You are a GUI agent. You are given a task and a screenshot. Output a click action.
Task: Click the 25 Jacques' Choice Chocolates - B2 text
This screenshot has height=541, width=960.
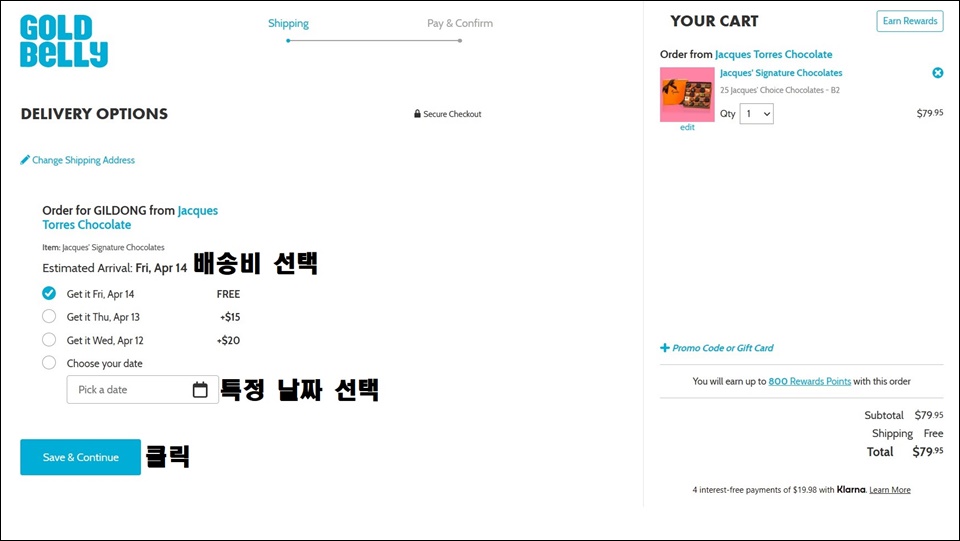pos(780,90)
